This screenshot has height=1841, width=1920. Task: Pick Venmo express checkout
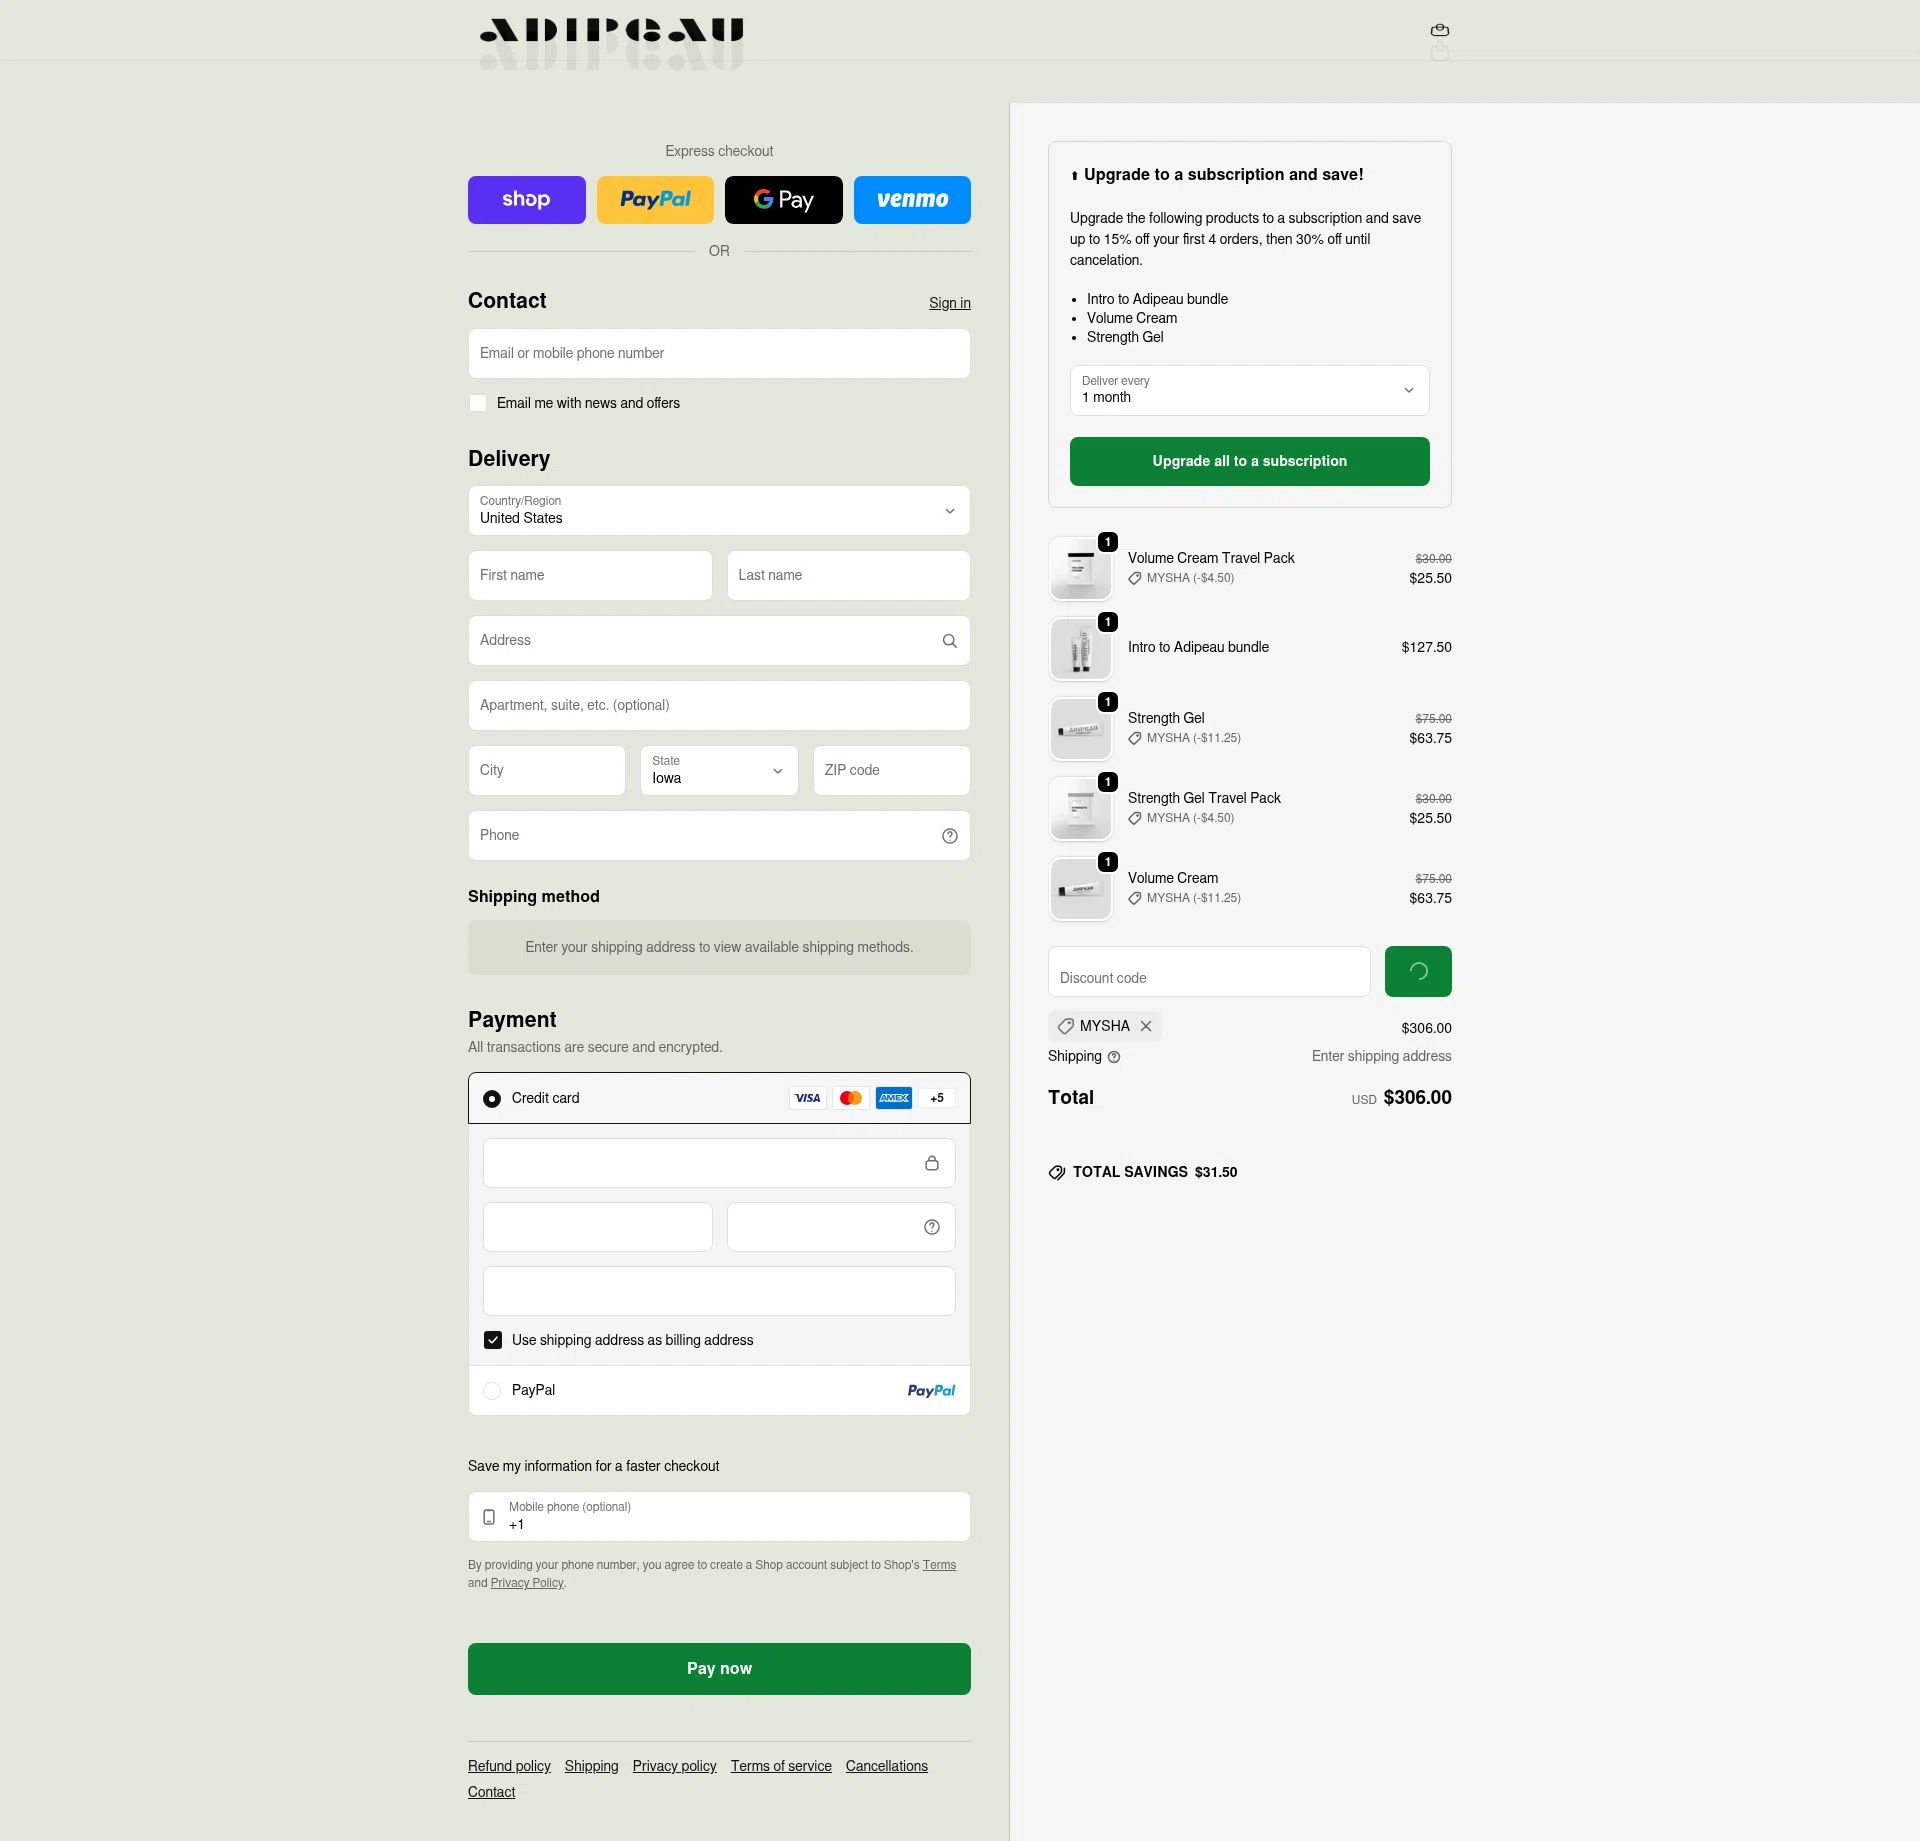pos(912,200)
